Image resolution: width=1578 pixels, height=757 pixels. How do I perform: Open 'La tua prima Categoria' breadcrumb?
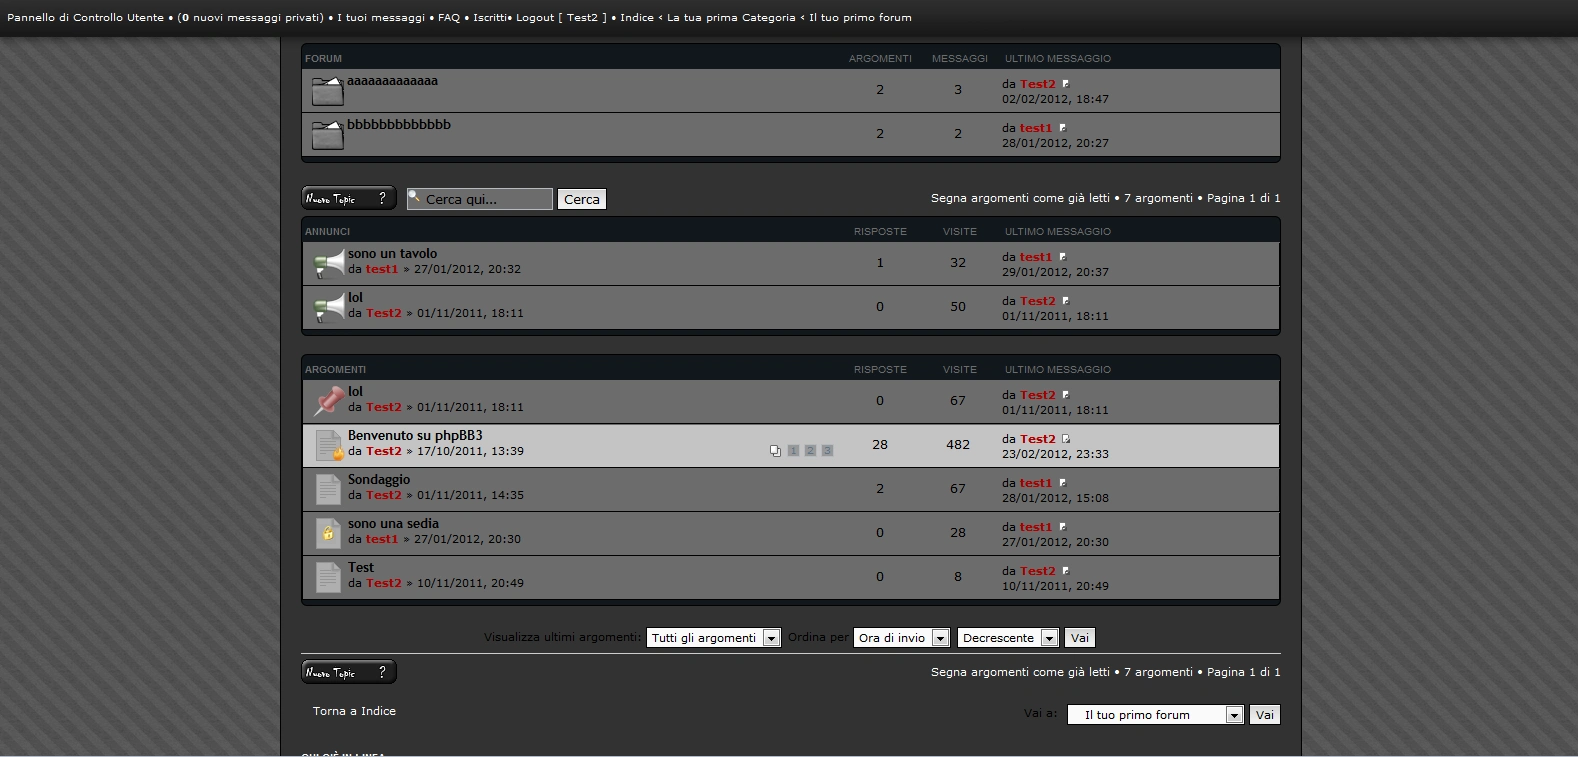[731, 18]
